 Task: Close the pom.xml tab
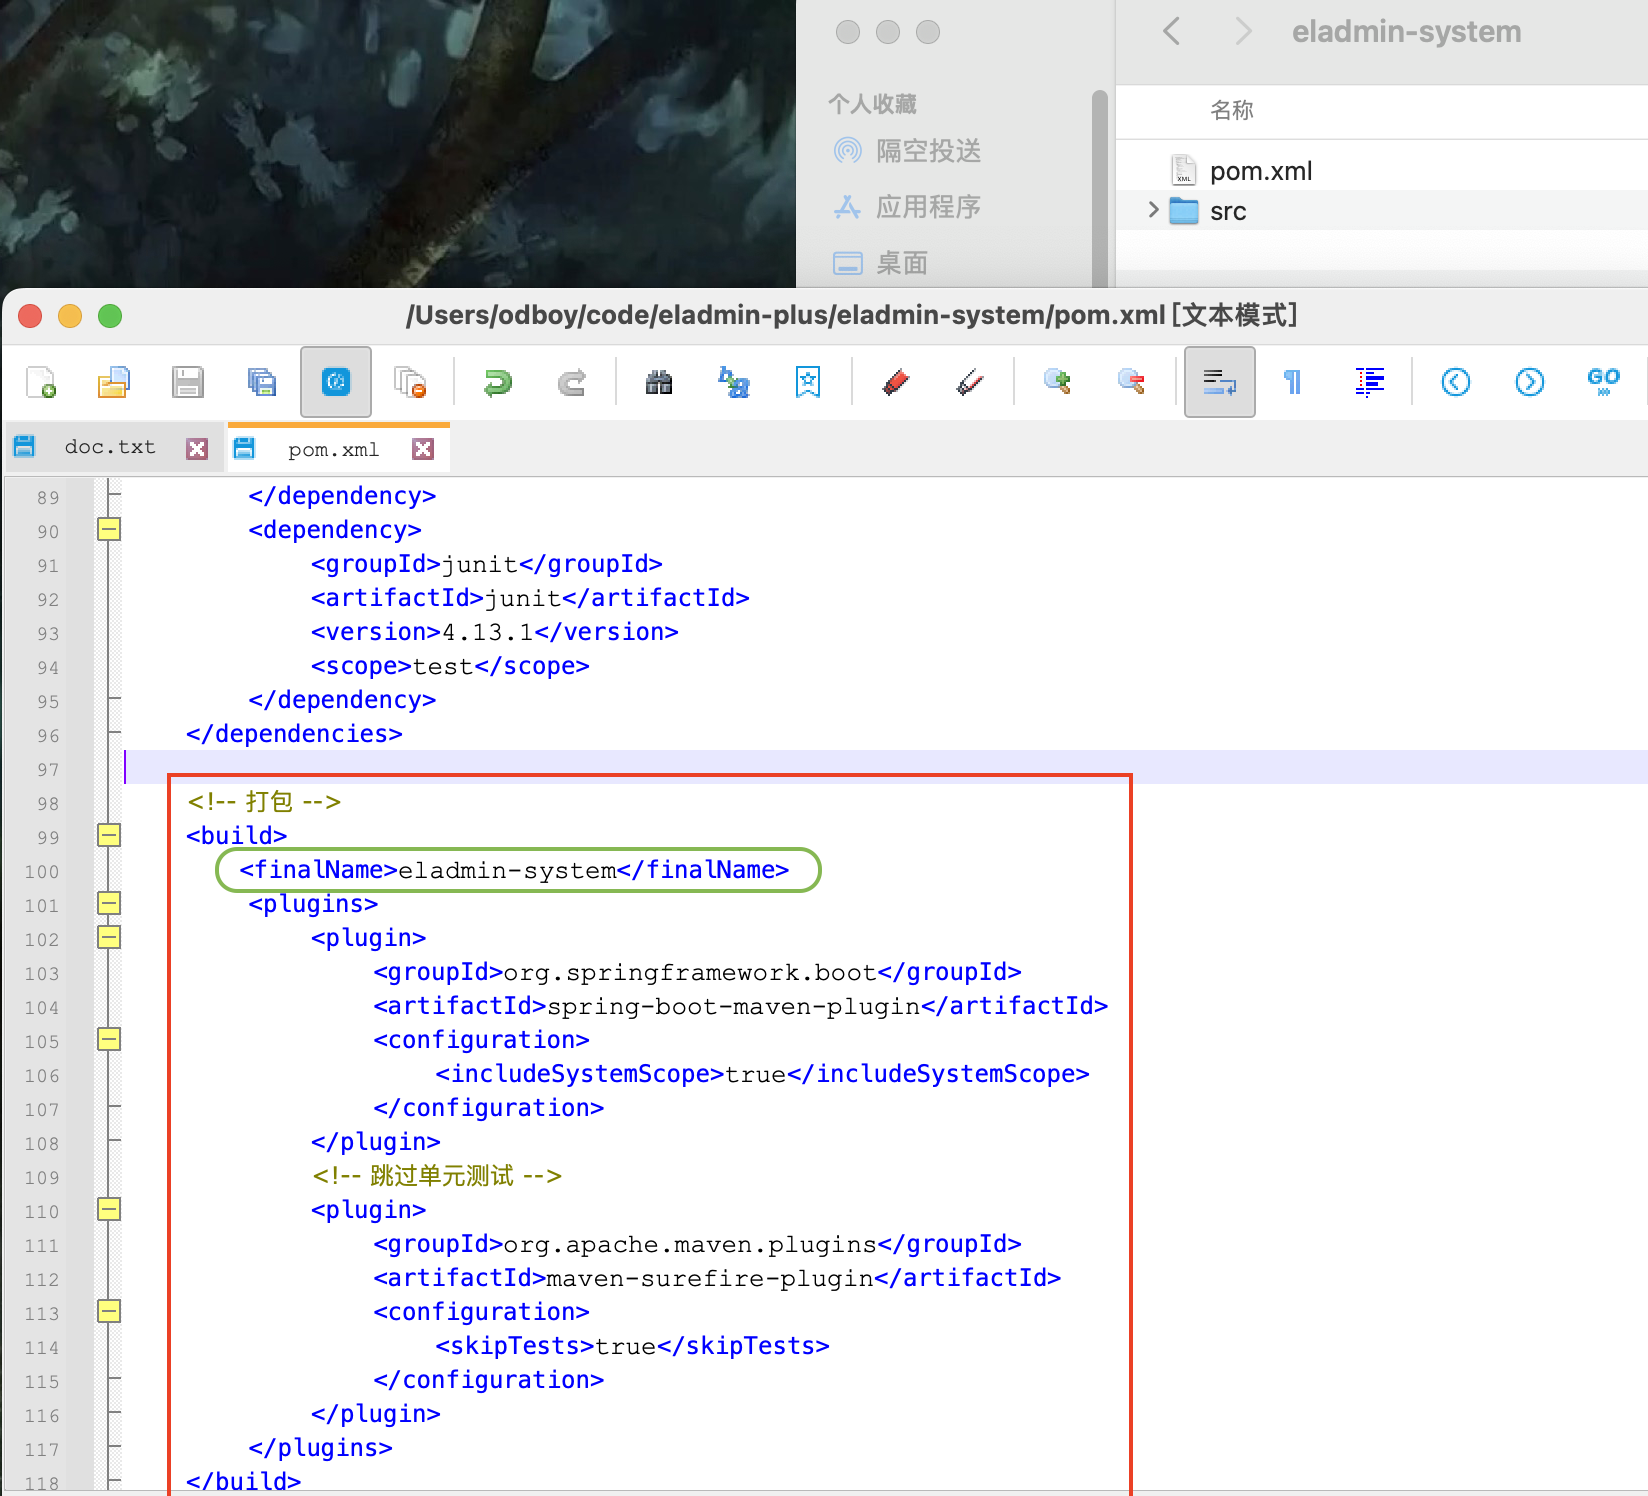coord(423,449)
